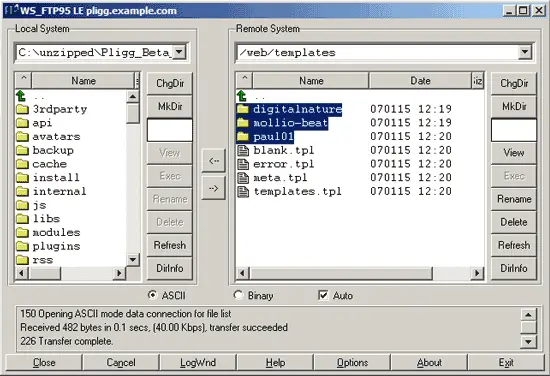Click the remote directory name input field

click(x=514, y=130)
